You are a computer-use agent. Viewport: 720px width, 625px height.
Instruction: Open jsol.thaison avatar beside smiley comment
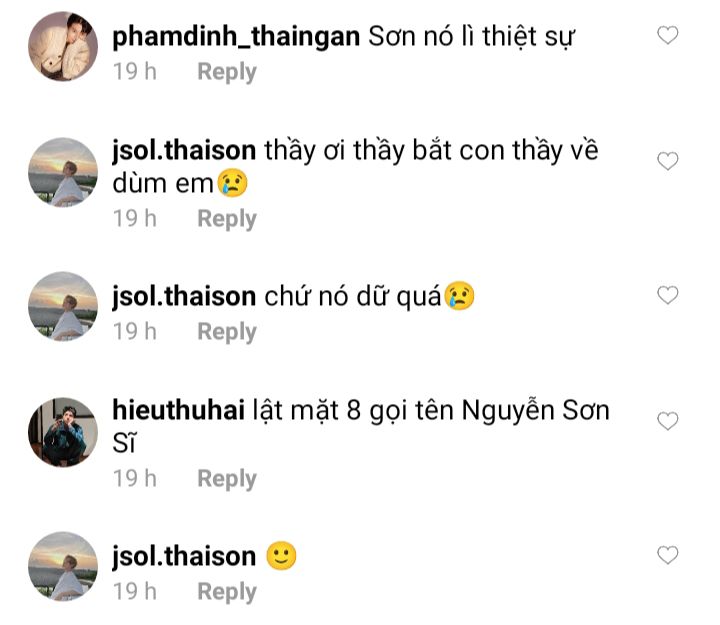click(63, 566)
